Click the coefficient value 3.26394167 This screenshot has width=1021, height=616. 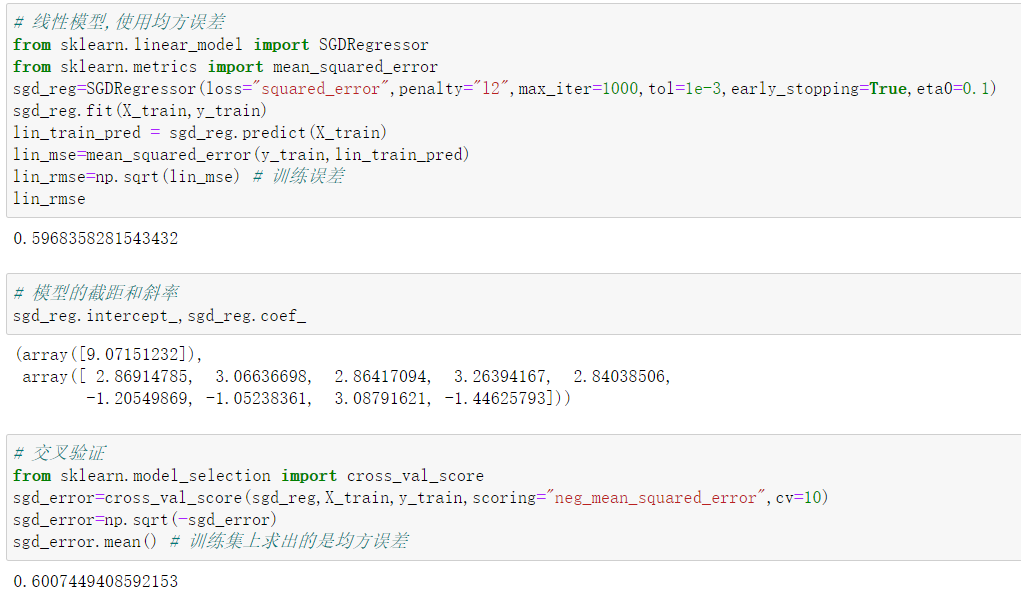click(501, 376)
